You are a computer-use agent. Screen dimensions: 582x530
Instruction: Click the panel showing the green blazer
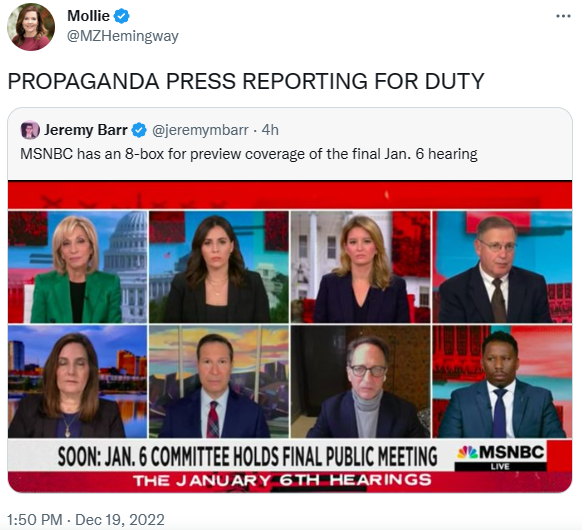(x=78, y=266)
